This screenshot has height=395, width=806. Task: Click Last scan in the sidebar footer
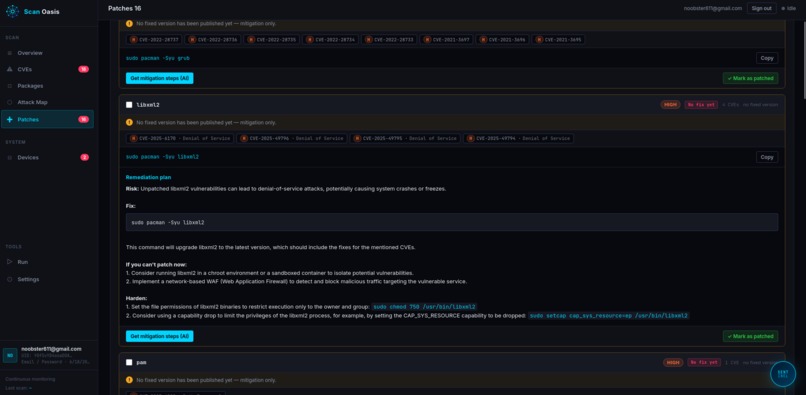tap(19, 388)
